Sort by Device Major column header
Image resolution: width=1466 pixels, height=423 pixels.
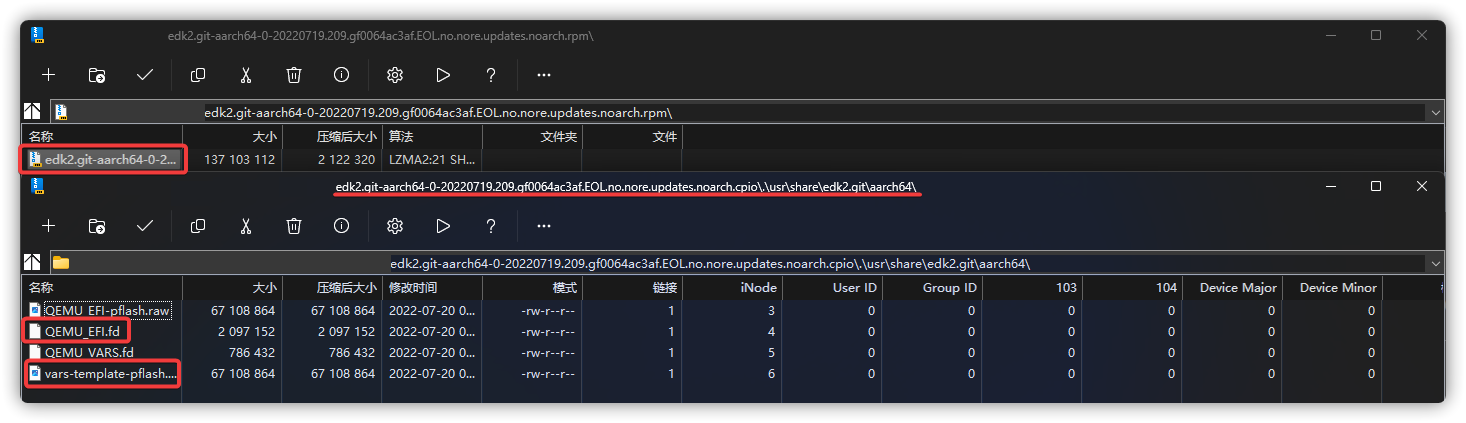click(x=1231, y=287)
